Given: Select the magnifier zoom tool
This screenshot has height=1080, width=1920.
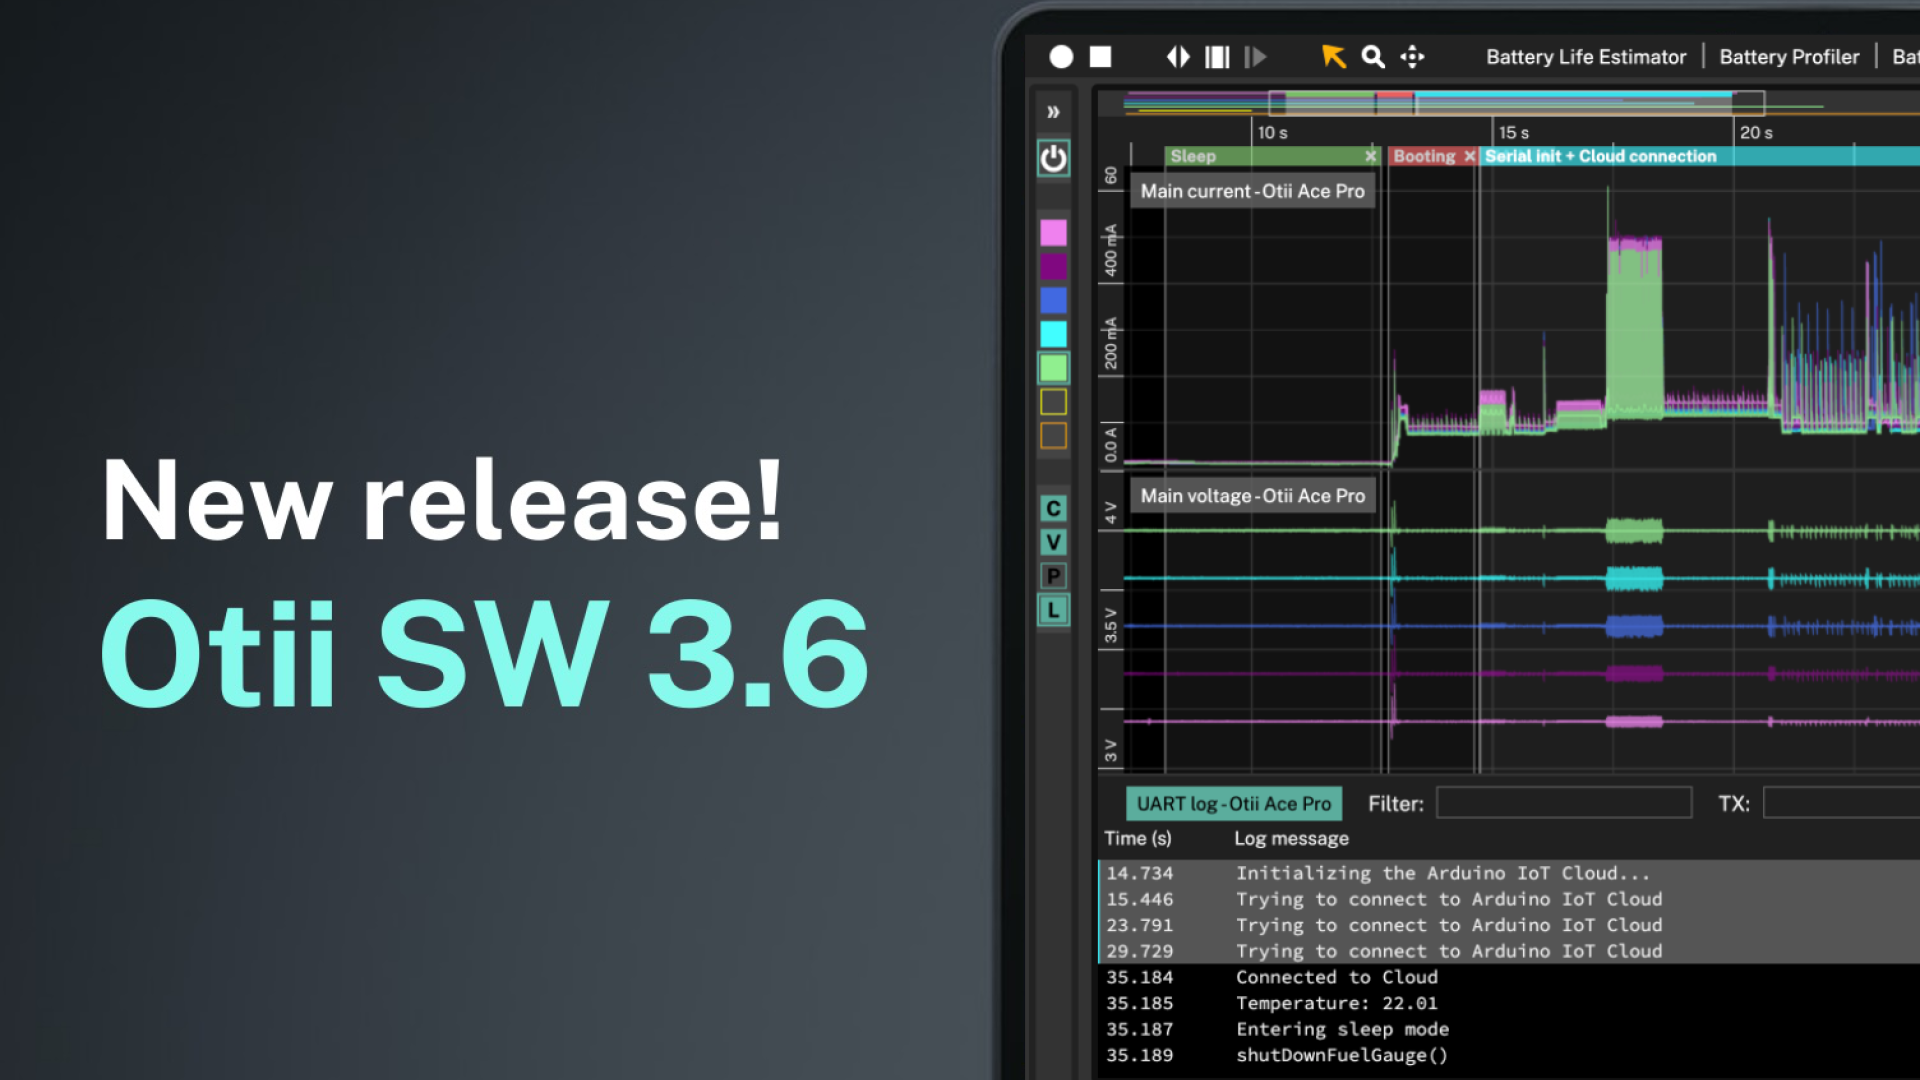Looking at the screenshot, I should 1373,57.
